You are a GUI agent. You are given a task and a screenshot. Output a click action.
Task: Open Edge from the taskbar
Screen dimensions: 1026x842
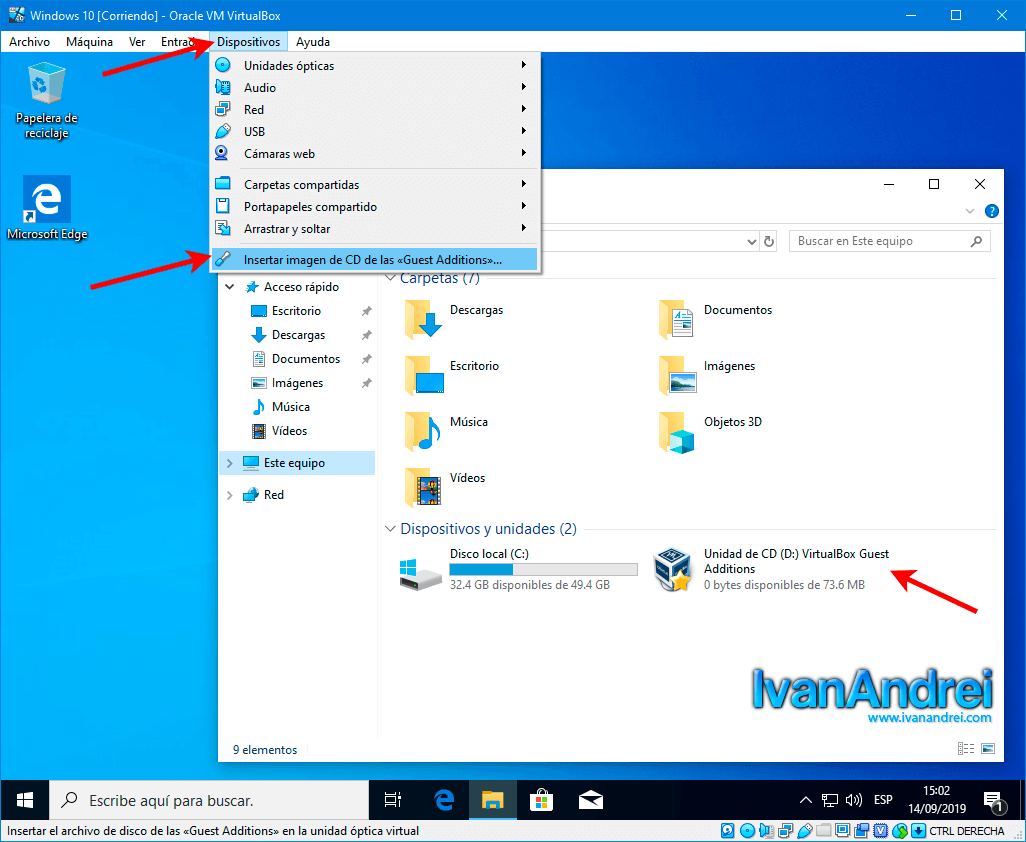(444, 799)
